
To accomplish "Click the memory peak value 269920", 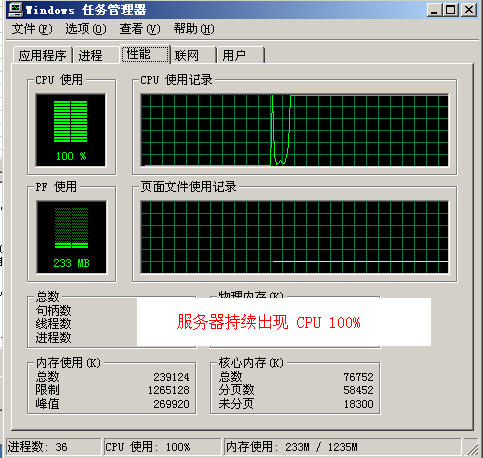I will click(x=171, y=404).
